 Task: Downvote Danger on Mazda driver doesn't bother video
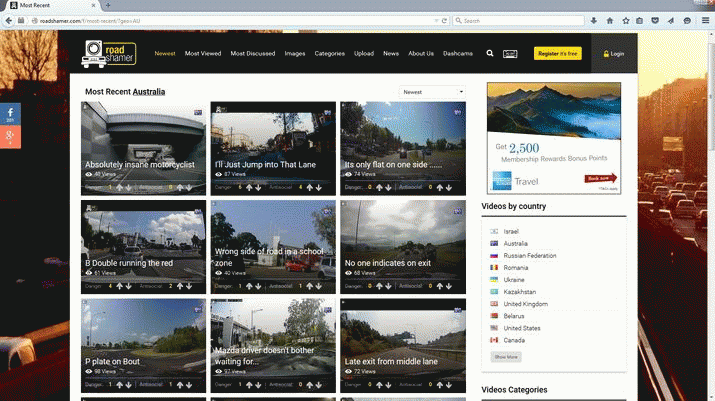(258, 385)
